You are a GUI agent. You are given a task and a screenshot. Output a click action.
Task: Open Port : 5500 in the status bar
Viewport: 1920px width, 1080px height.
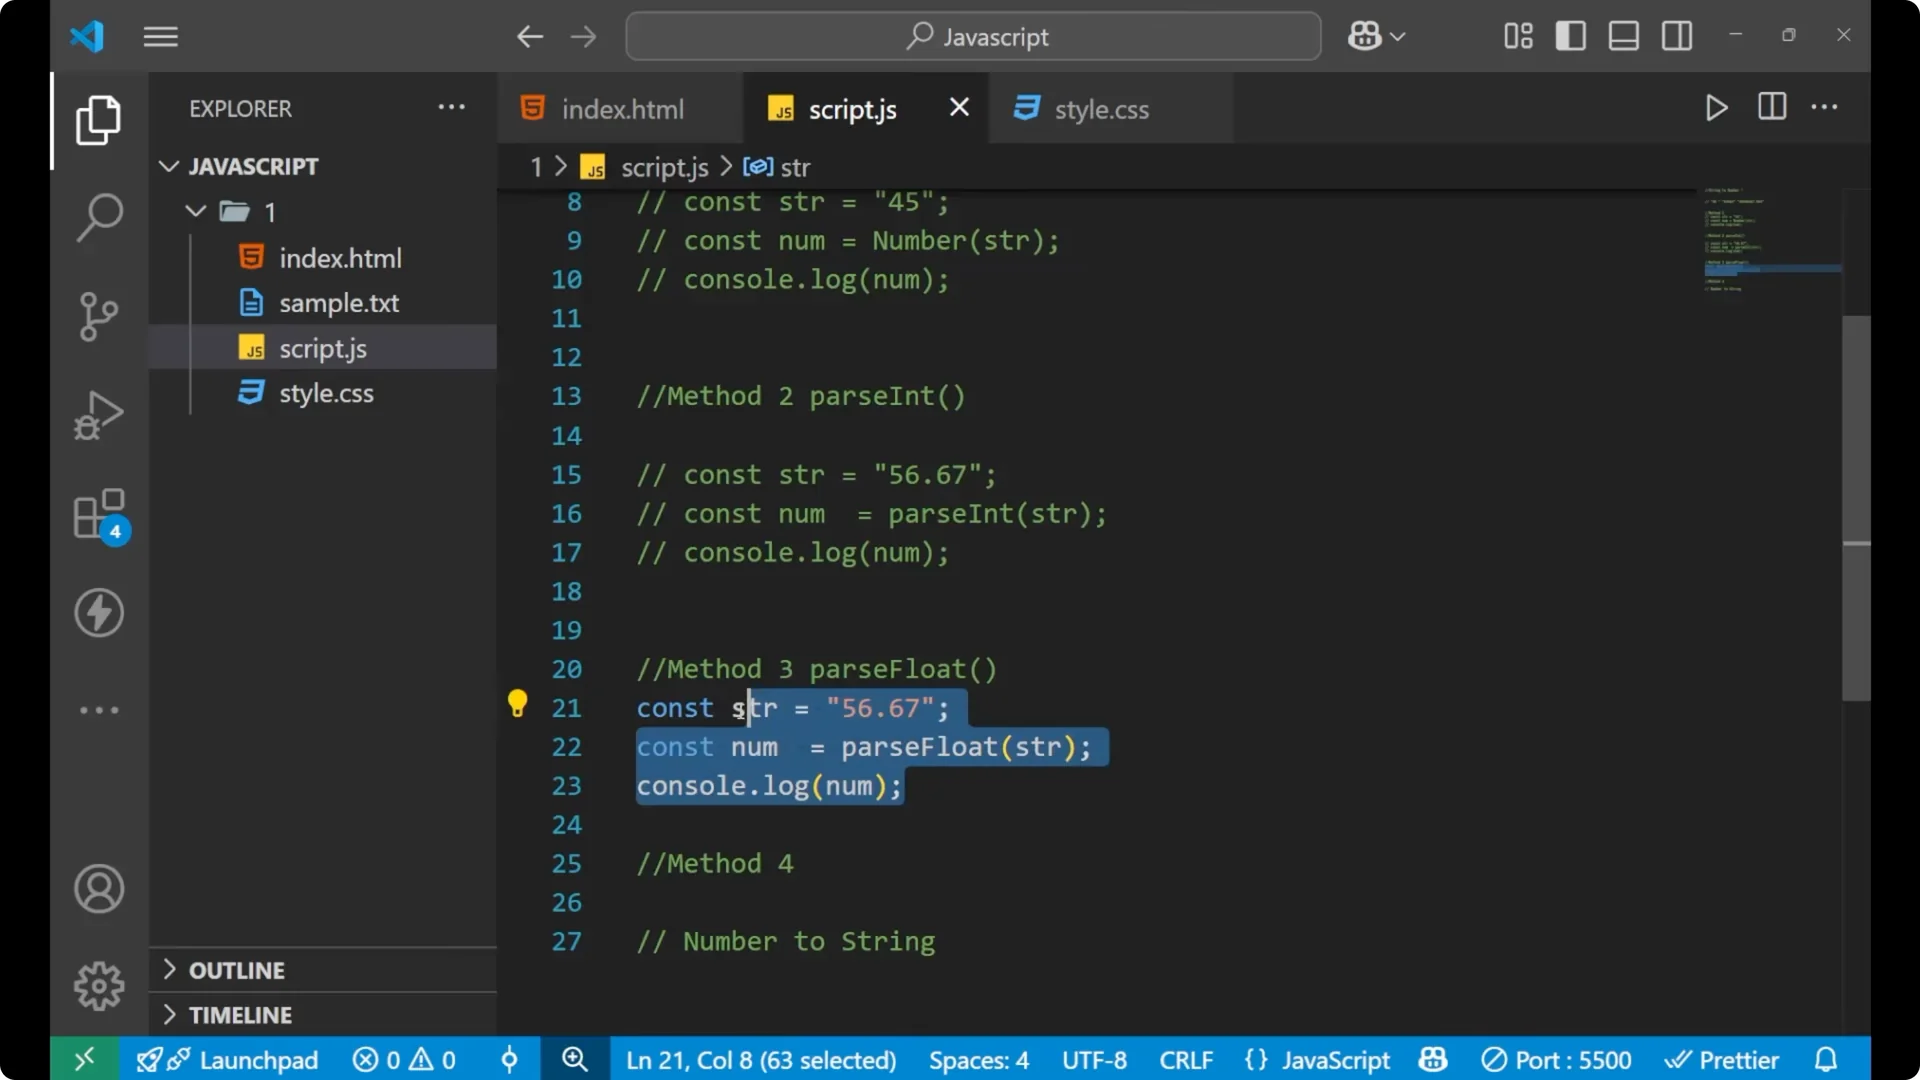pyautogui.click(x=1556, y=1059)
